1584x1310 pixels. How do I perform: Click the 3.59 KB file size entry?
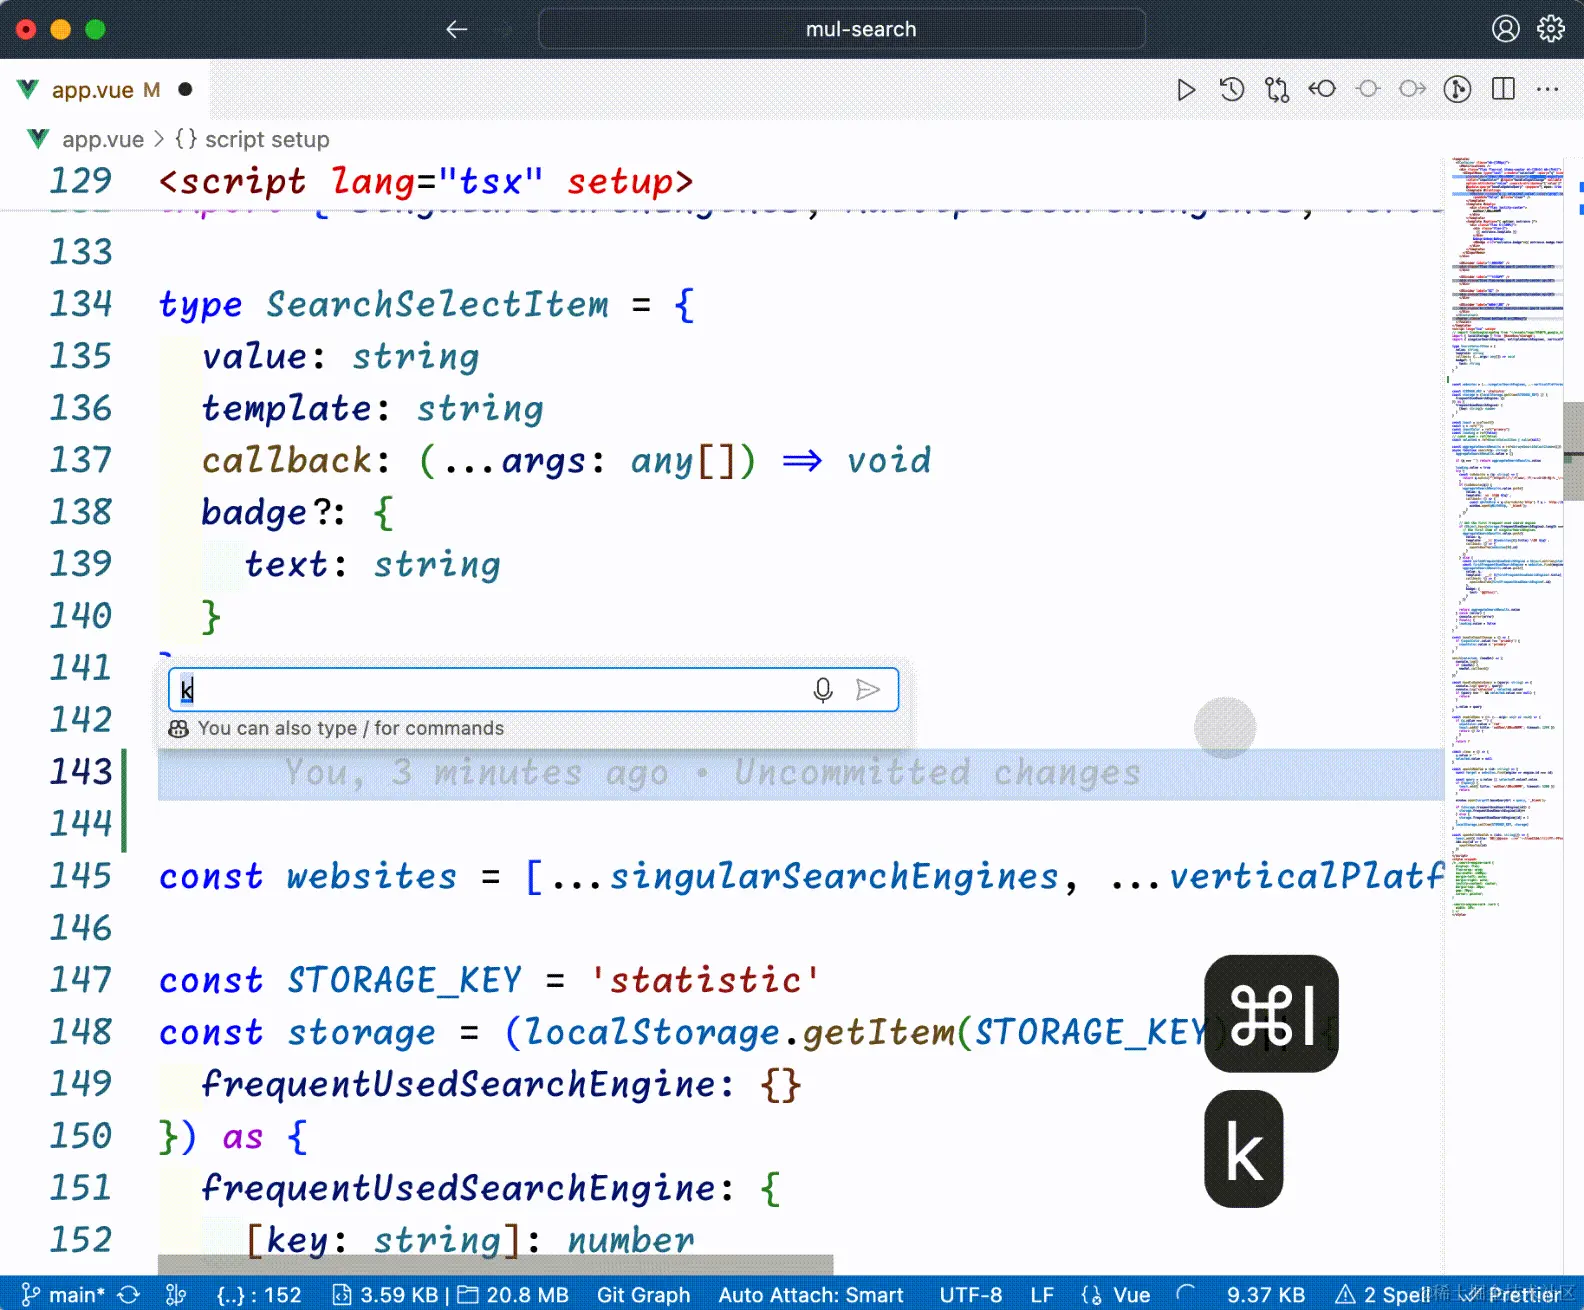386,1295
